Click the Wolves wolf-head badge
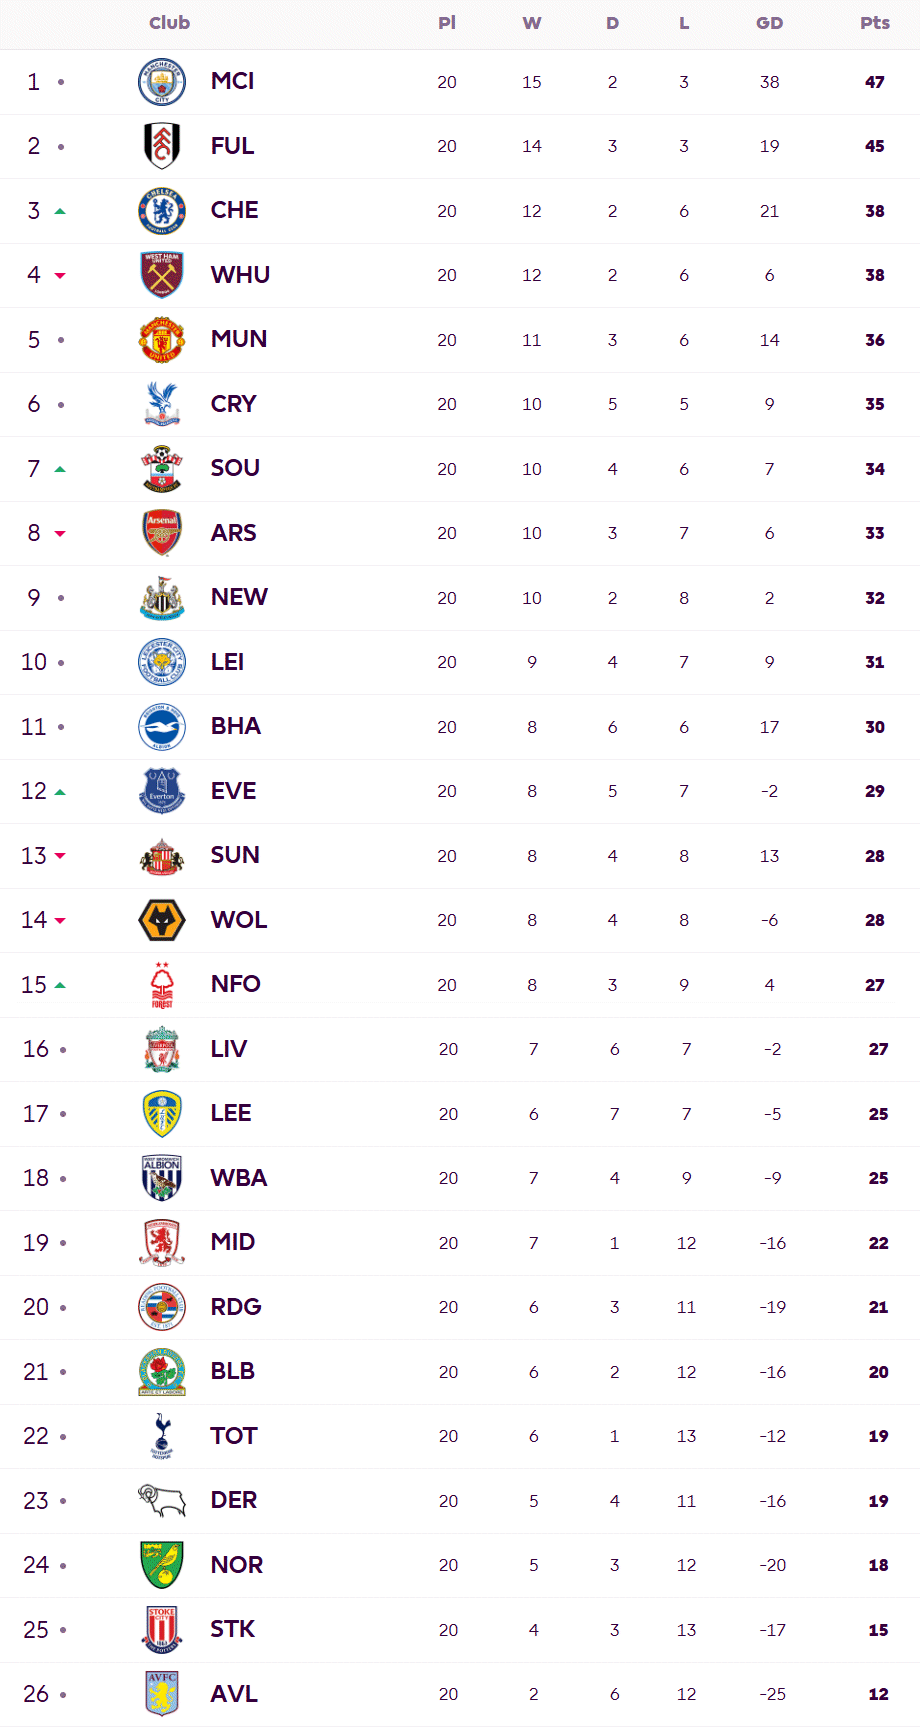 point(162,920)
